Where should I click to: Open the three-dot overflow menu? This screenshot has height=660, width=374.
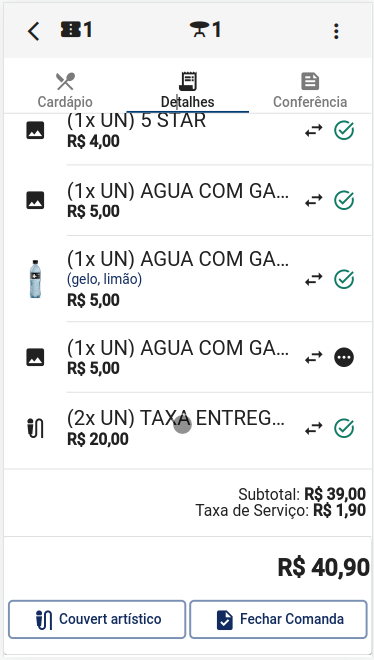(336, 31)
